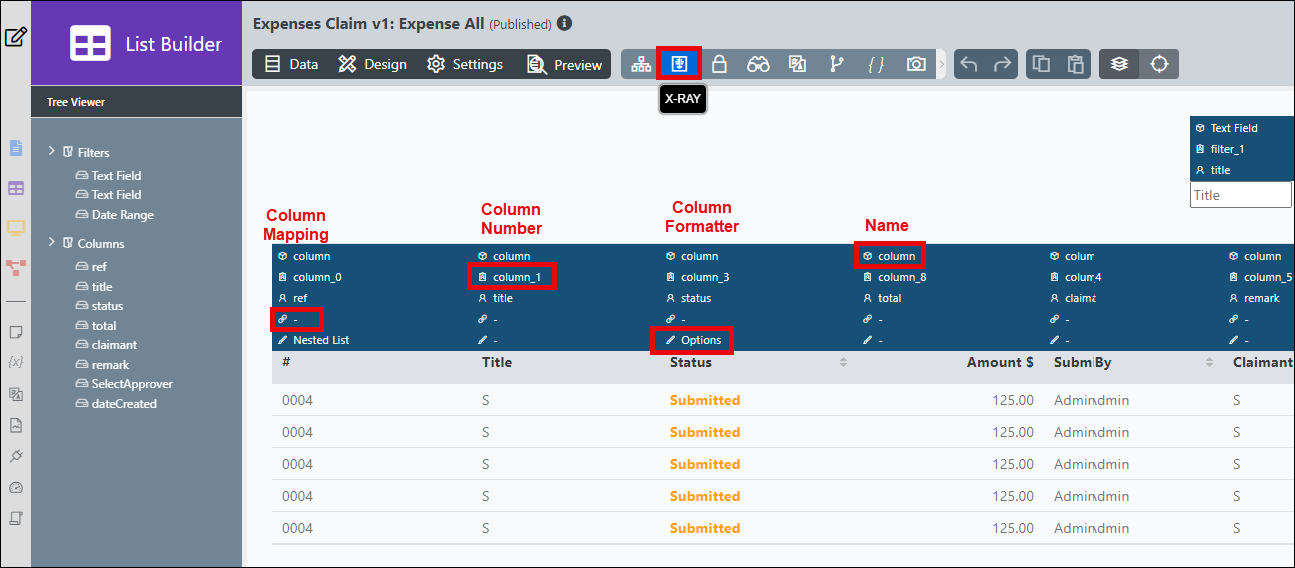Click the # column header
Screen dimensions: 1295x568
point(286,362)
